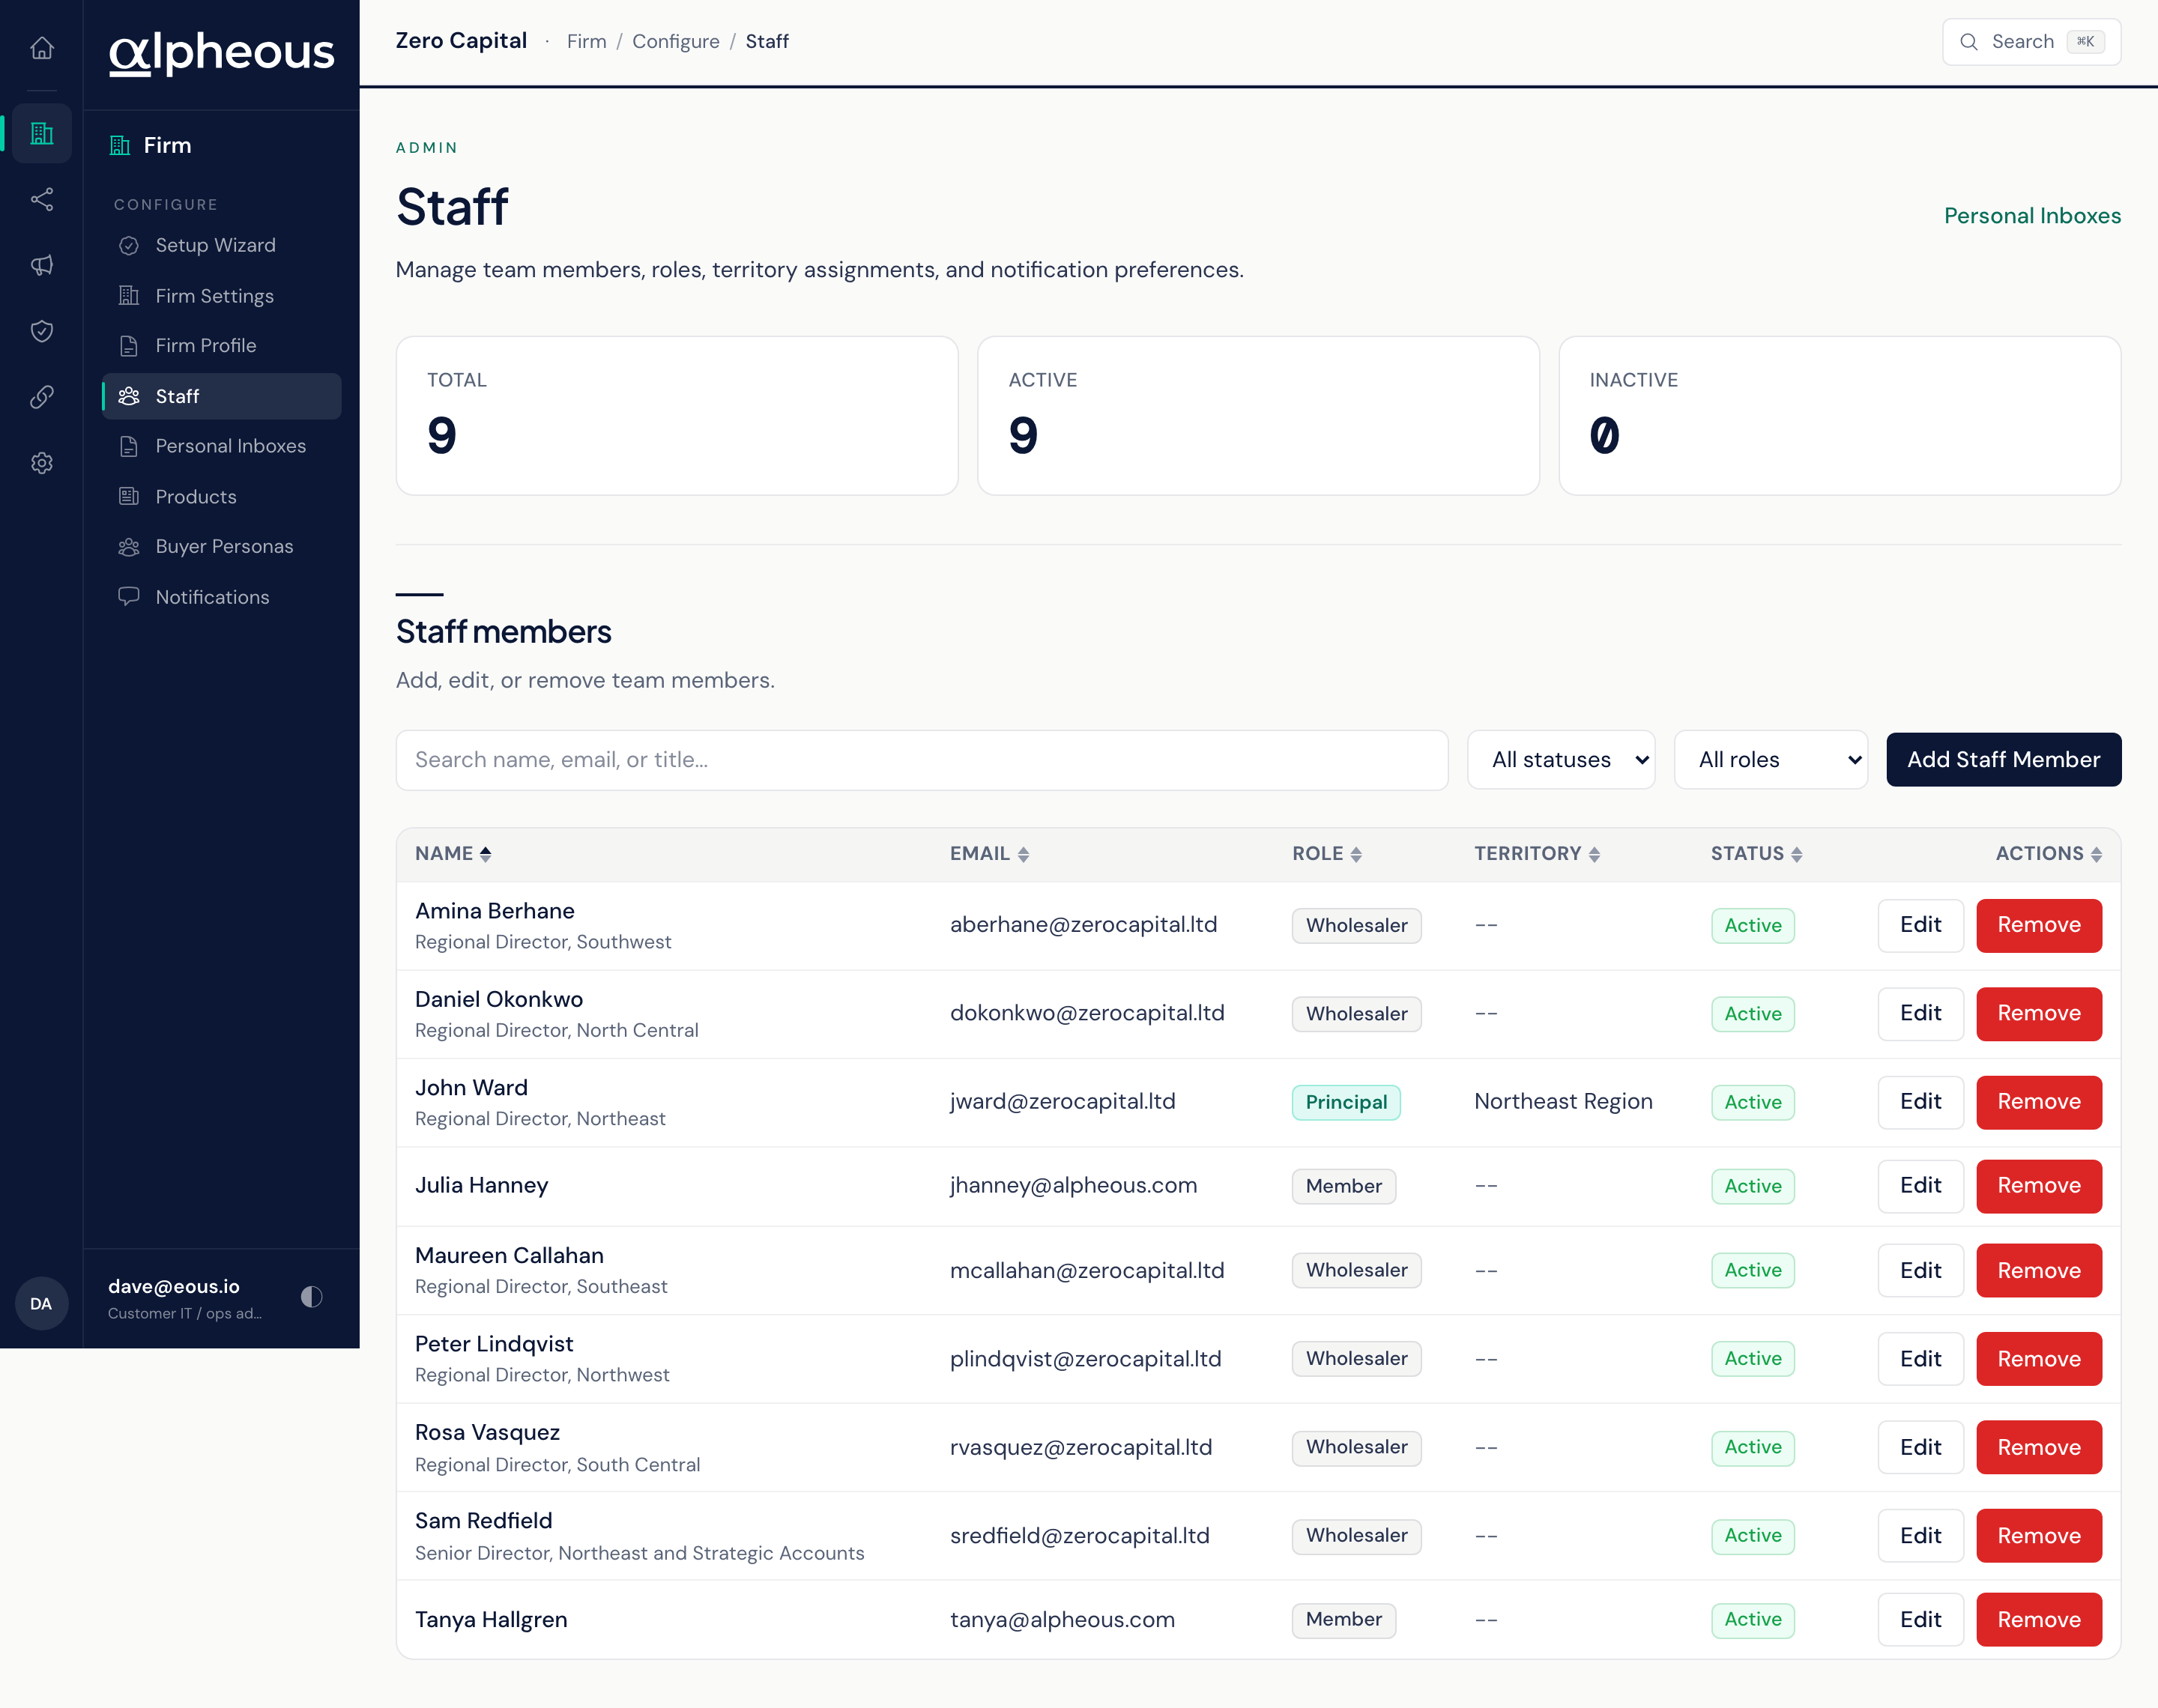Remove John Ward
2158x1708 pixels.
pos(2039,1102)
